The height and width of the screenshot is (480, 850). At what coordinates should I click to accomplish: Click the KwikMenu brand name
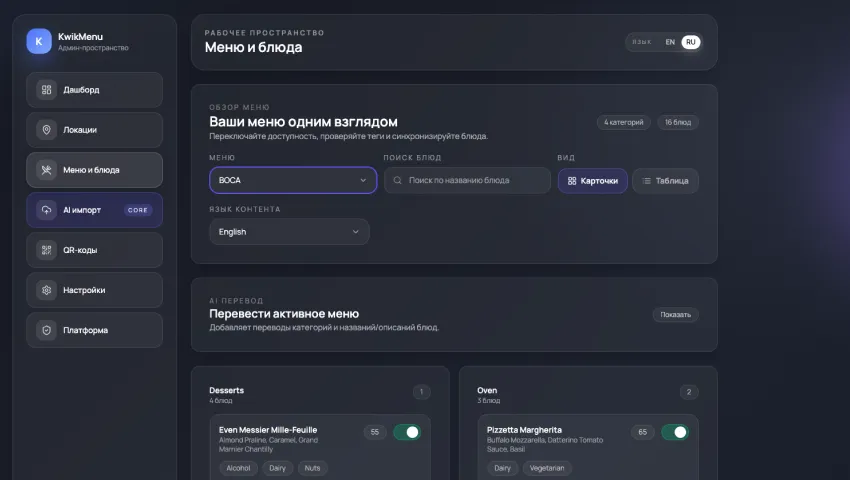[x=80, y=37]
